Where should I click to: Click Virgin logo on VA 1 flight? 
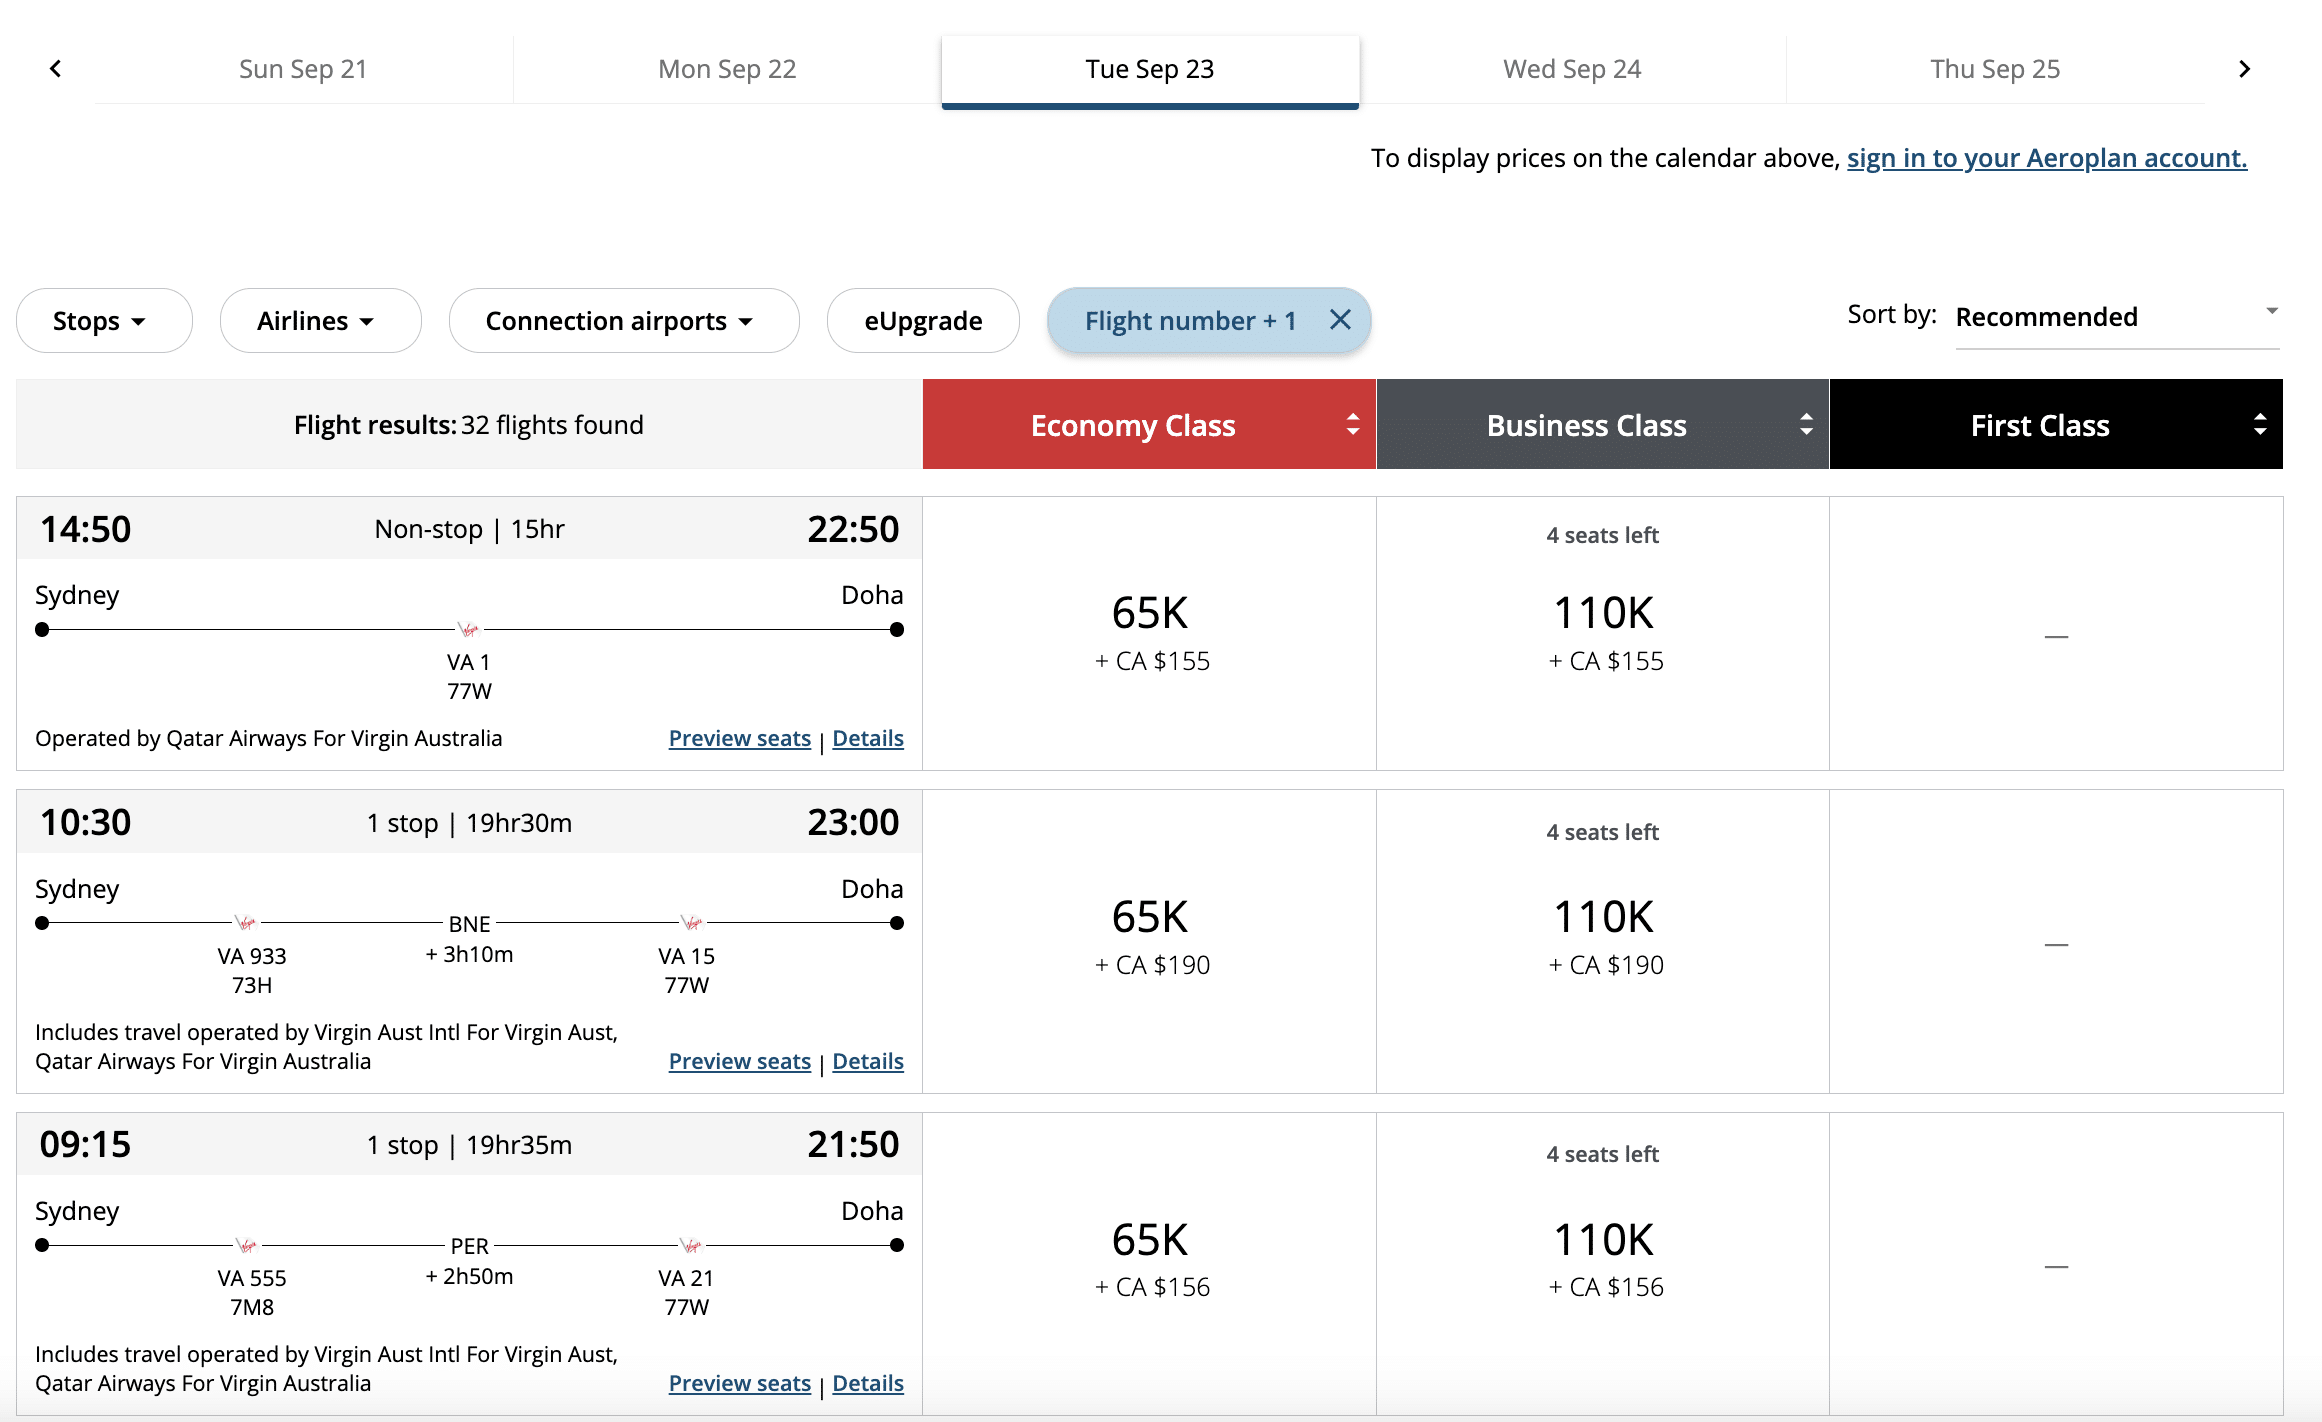point(468,630)
